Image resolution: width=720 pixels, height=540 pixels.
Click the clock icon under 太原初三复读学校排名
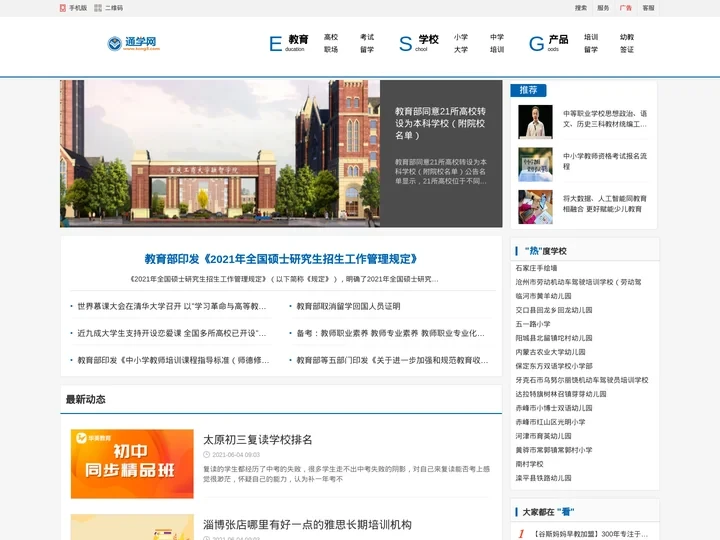click(x=207, y=455)
